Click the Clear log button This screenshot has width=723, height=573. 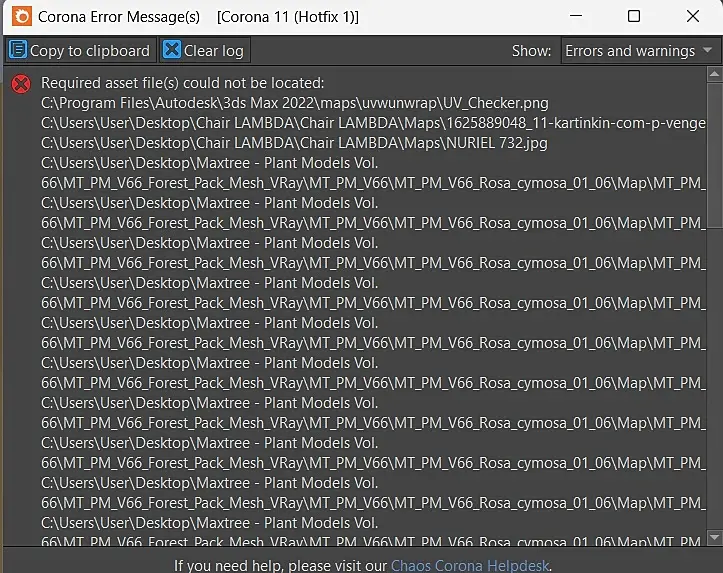(205, 50)
